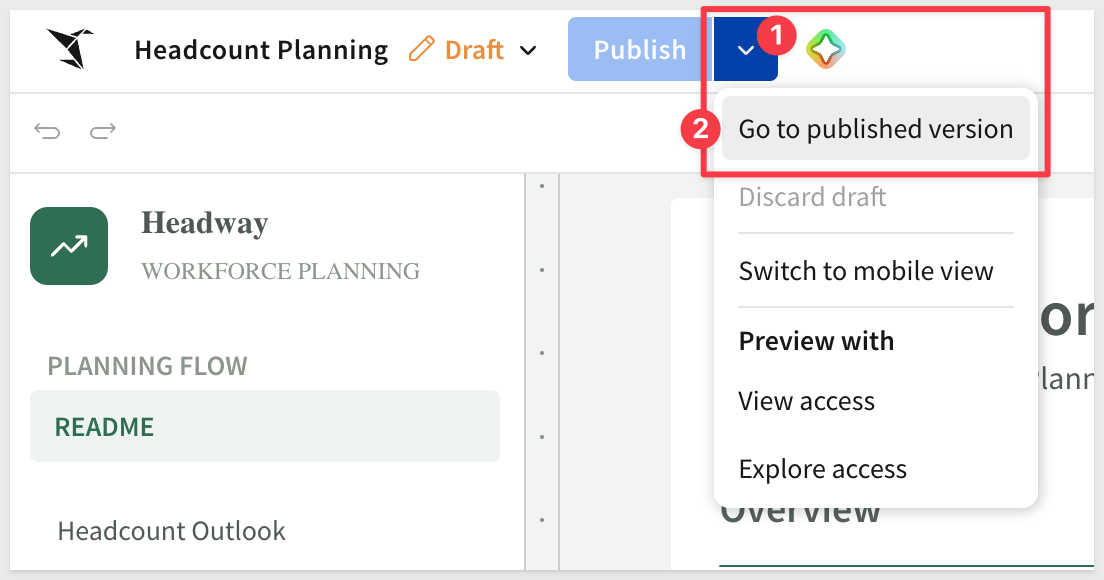This screenshot has height=580, width=1104.
Task: Open the Publish options caret dropdown
Action: pos(746,49)
